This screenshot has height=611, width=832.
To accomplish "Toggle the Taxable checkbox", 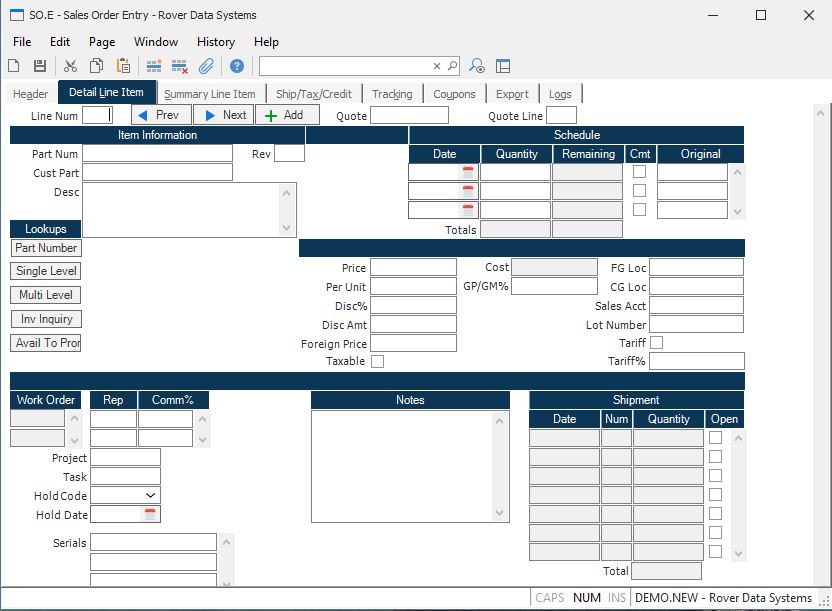I will click(377, 361).
